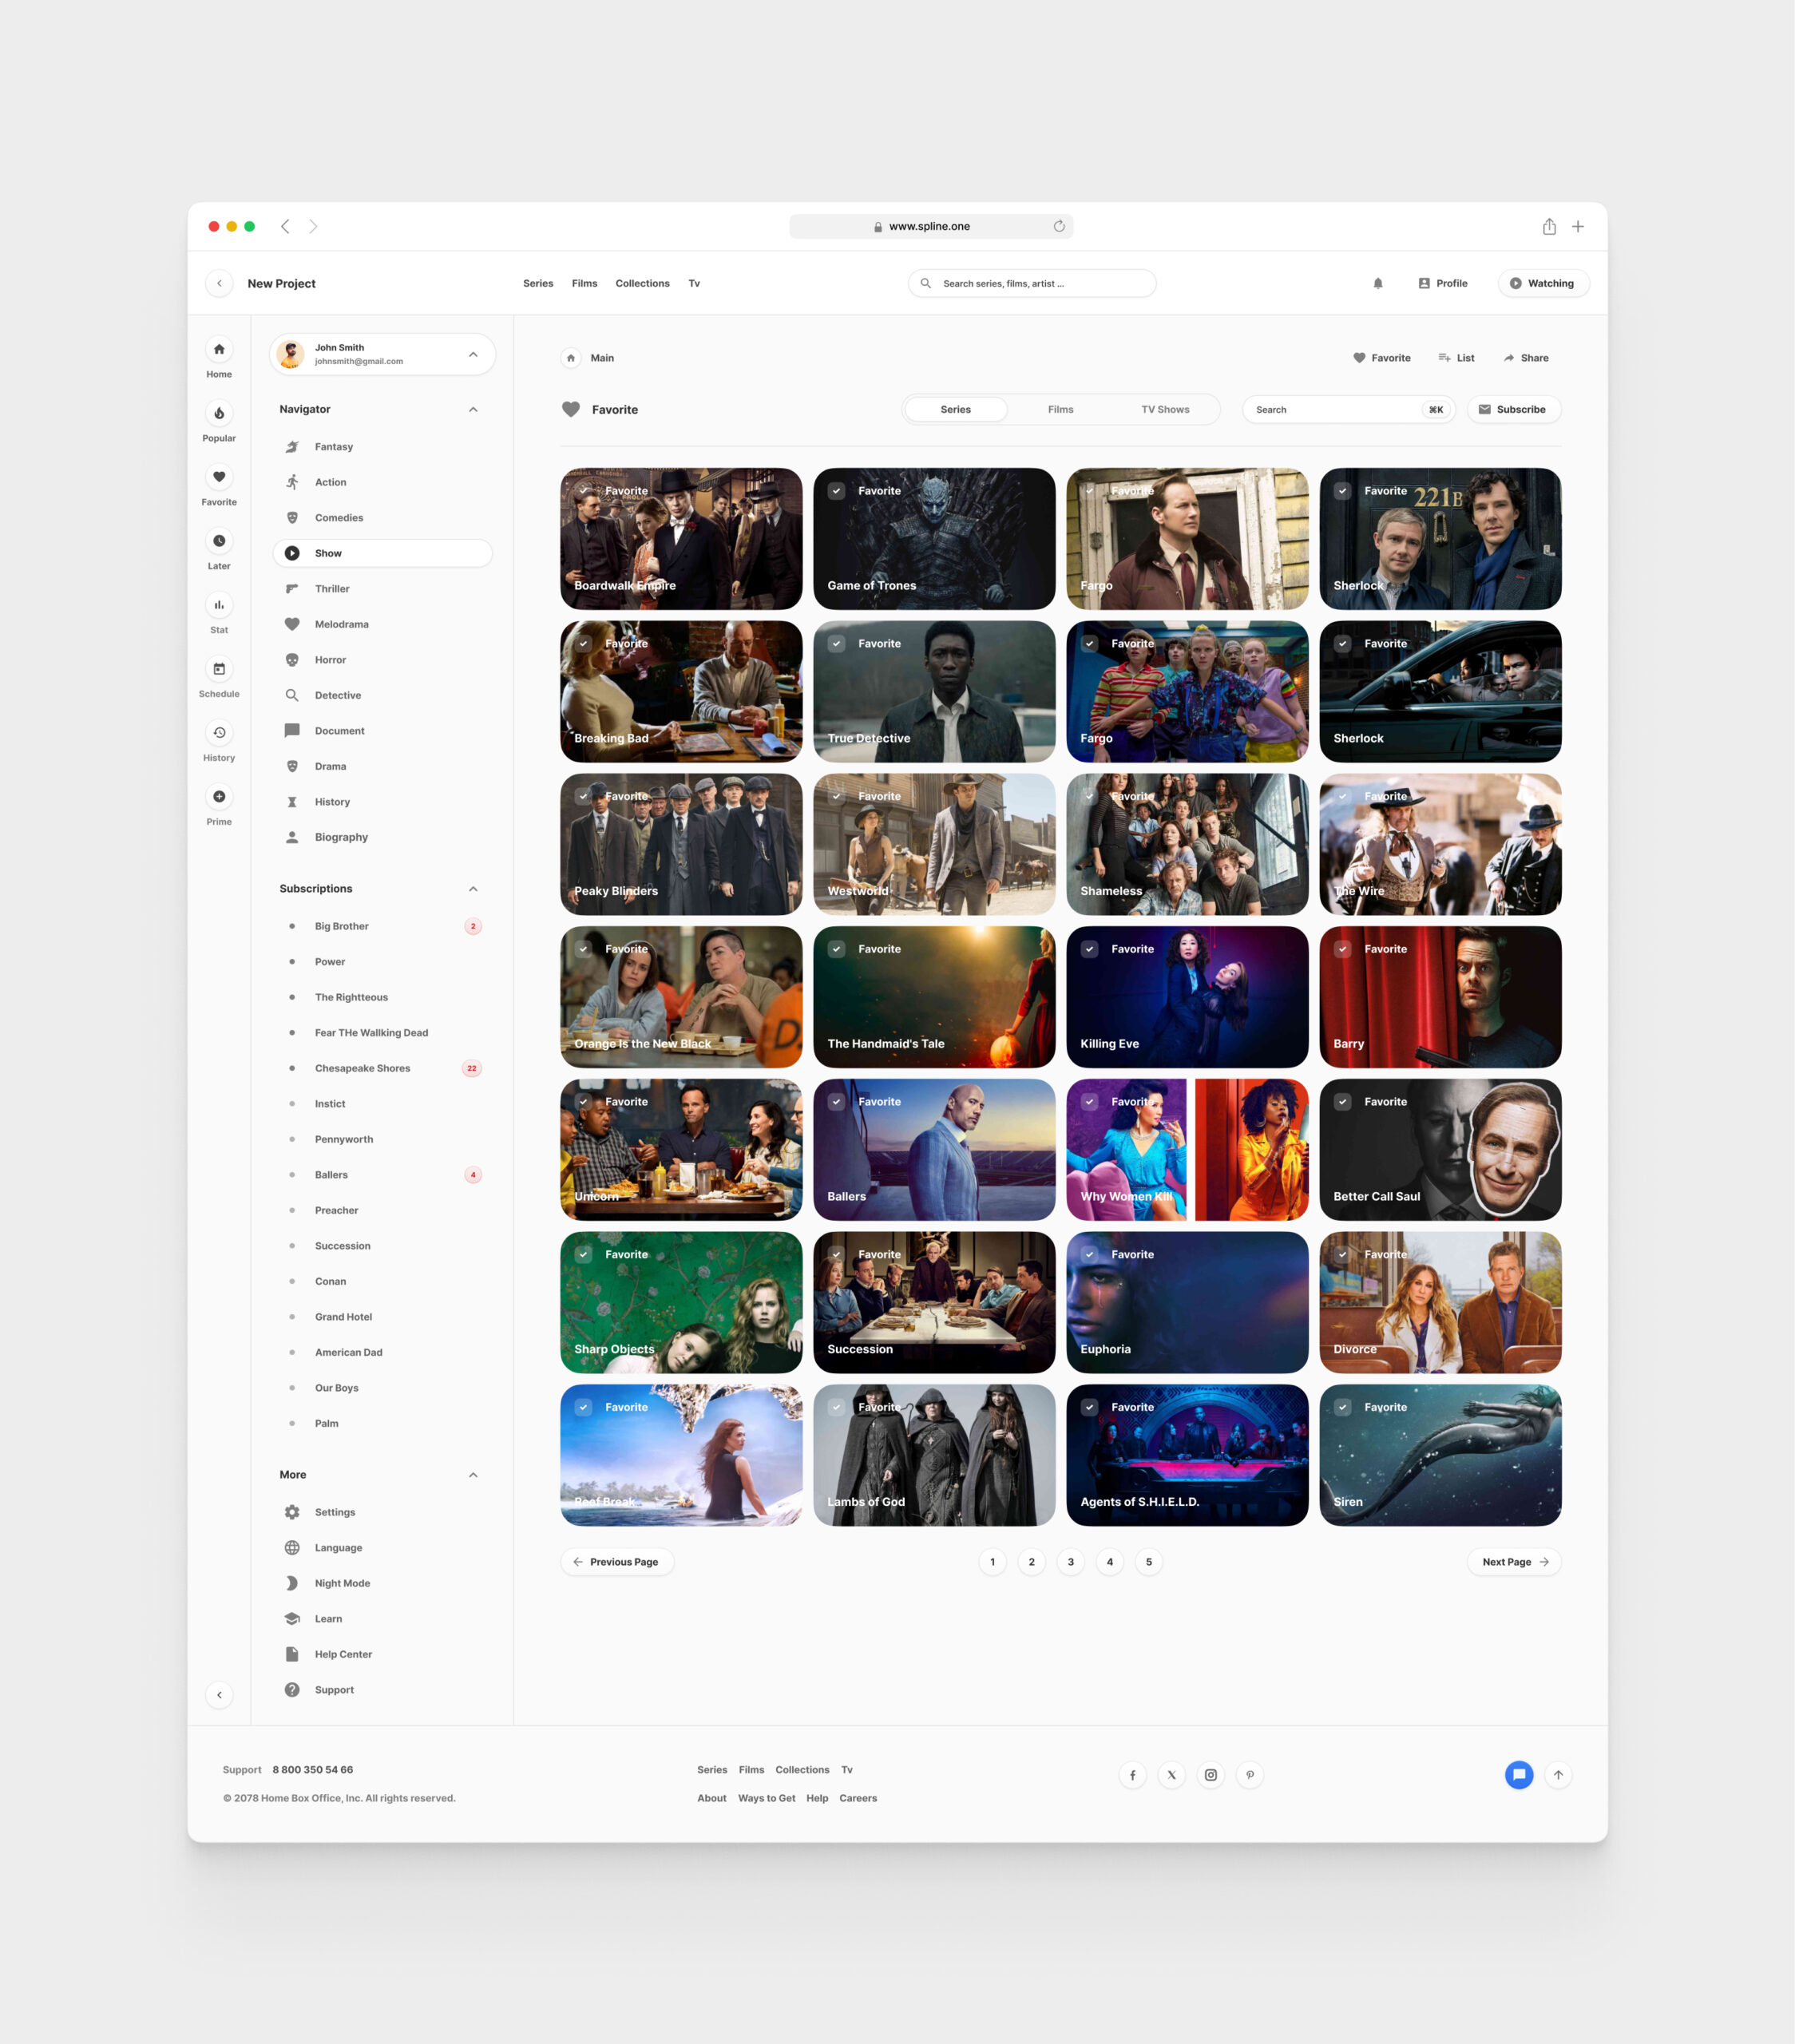
Task: Click the scroll-to-top arrow in footer
Action: pyautogui.click(x=1558, y=1775)
